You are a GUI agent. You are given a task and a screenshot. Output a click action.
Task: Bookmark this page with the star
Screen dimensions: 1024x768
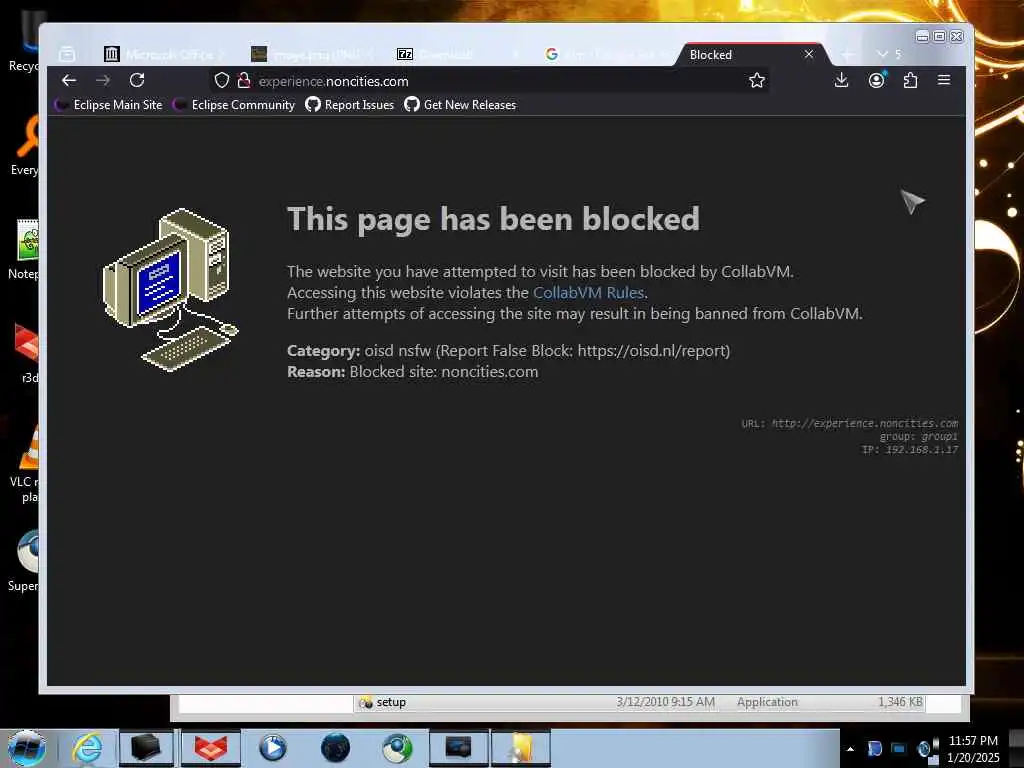click(x=757, y=80)
